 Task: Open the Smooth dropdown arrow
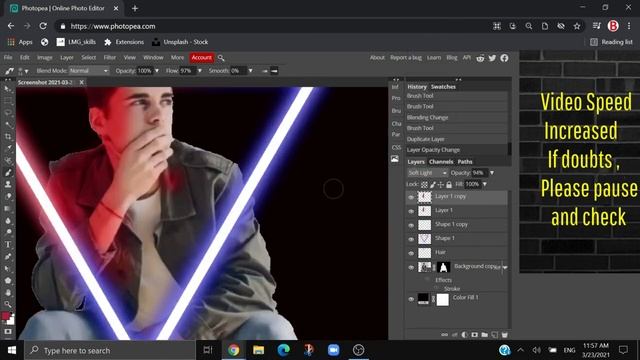250,71
